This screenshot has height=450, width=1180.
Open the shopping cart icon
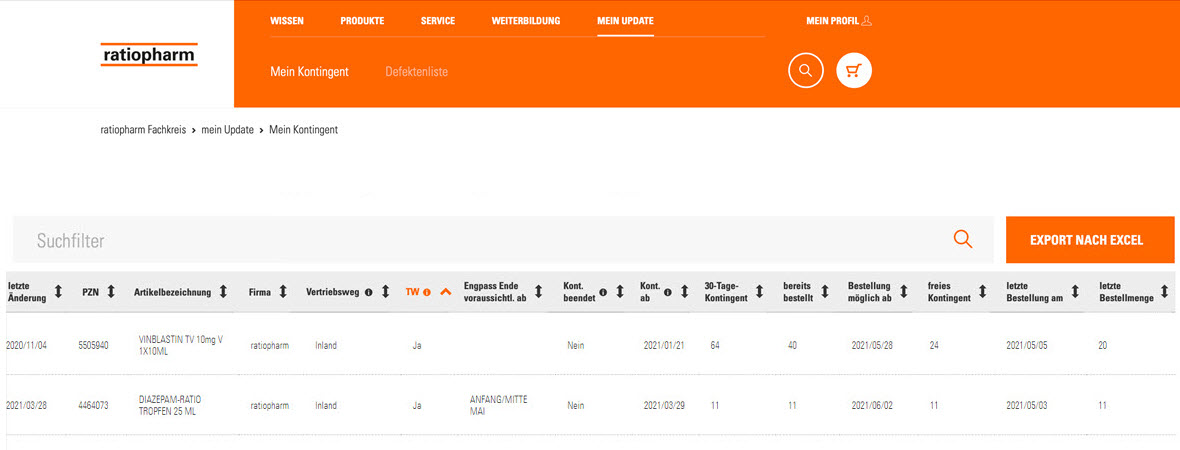tap(854, 71)
